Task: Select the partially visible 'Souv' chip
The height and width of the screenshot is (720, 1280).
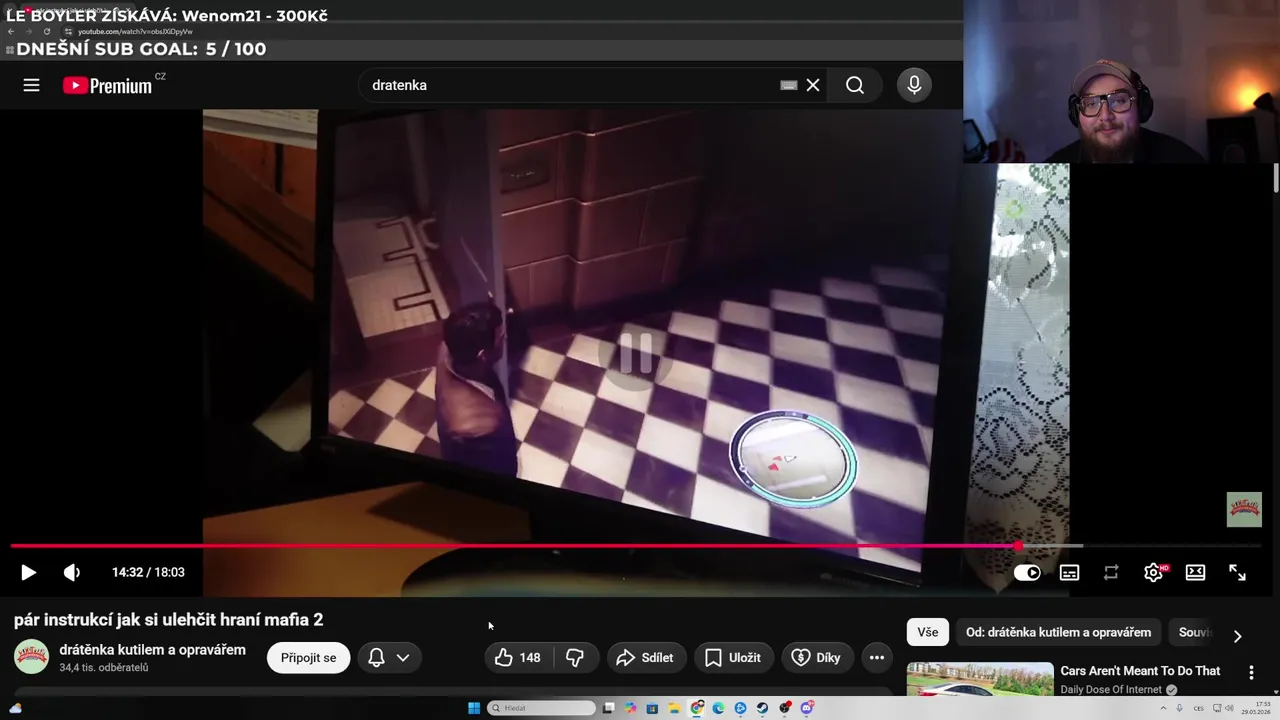Action: 1194,632
